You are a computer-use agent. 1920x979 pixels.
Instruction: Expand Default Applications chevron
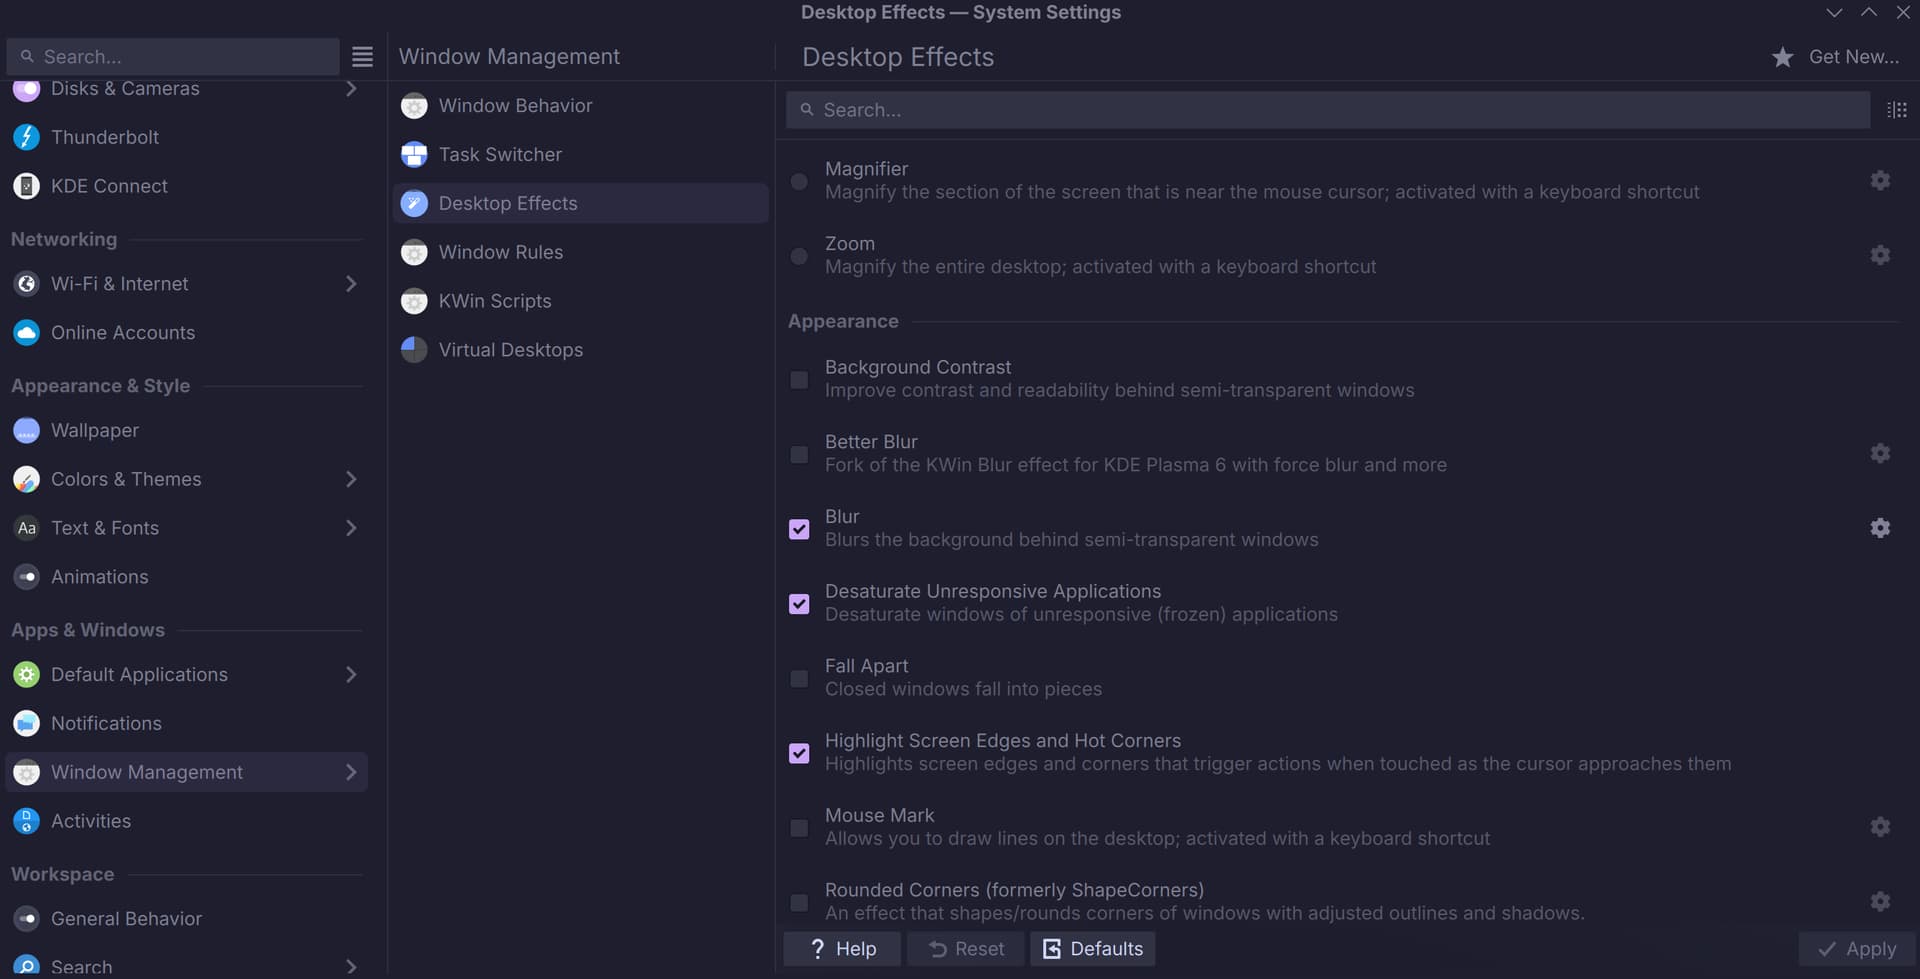[x=351, y=675]
